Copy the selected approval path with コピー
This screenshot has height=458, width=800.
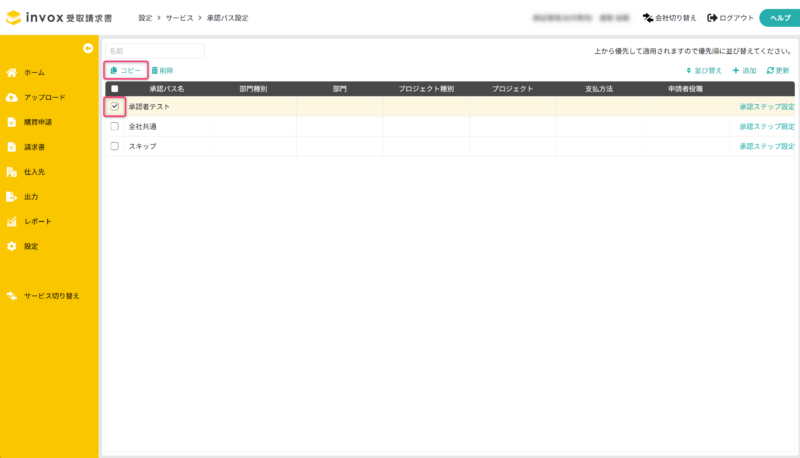pos(126,70)
